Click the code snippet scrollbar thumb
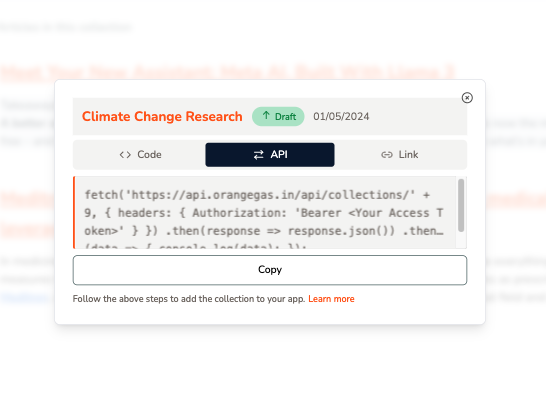Screen dimensions: 546x408 point(461,205)
